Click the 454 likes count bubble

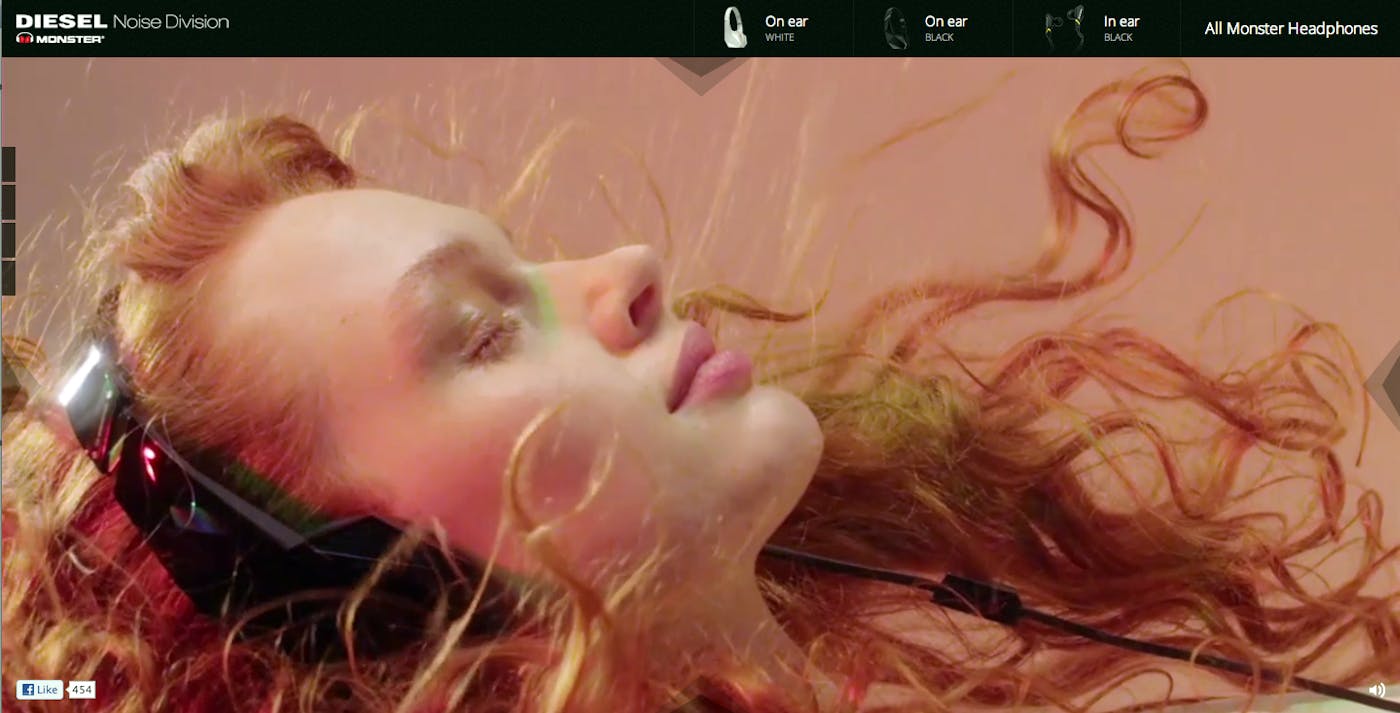pyautogui.click(x=82, y=690)
